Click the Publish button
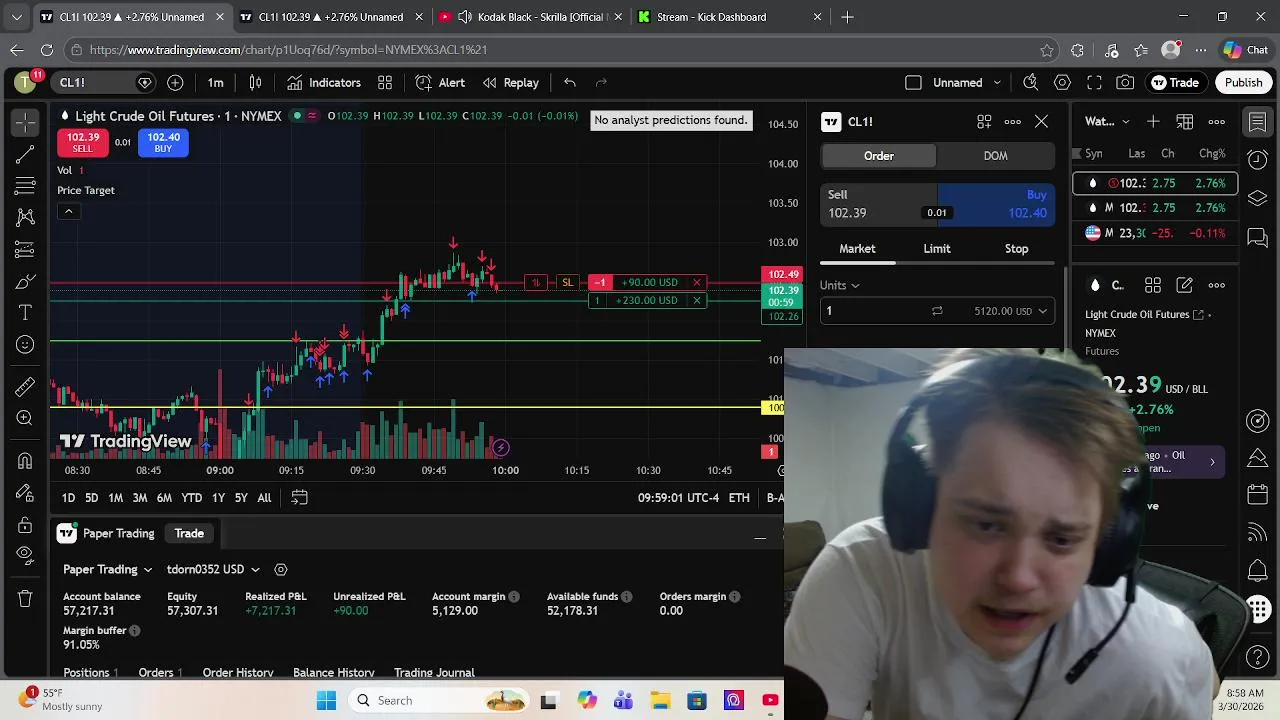 click(1244, 83)
